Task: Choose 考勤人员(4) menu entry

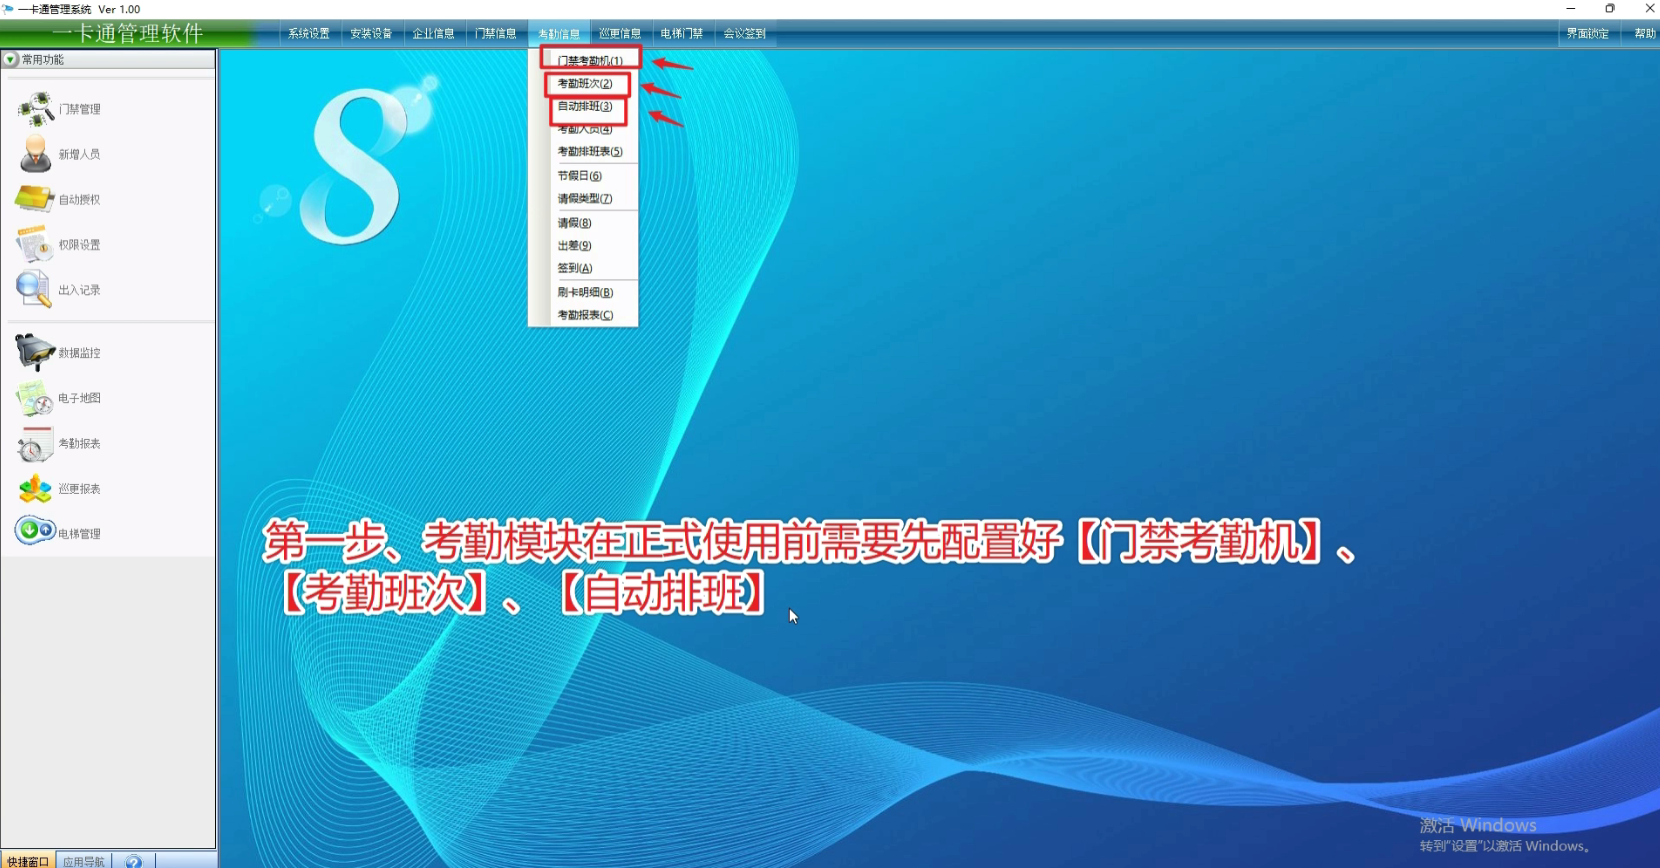Action: coord(585,129)
